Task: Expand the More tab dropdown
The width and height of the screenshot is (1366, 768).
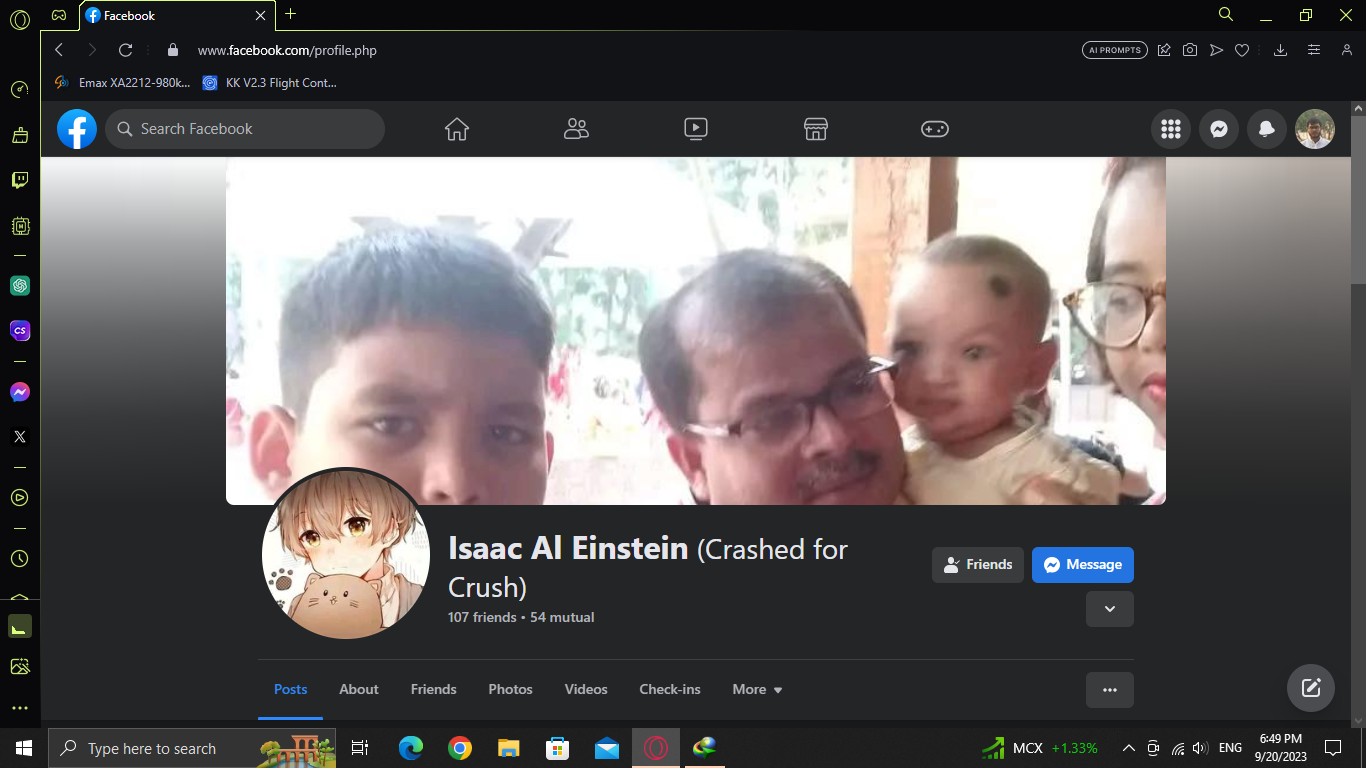Action: pyautogui.click(x=757, y=689)
